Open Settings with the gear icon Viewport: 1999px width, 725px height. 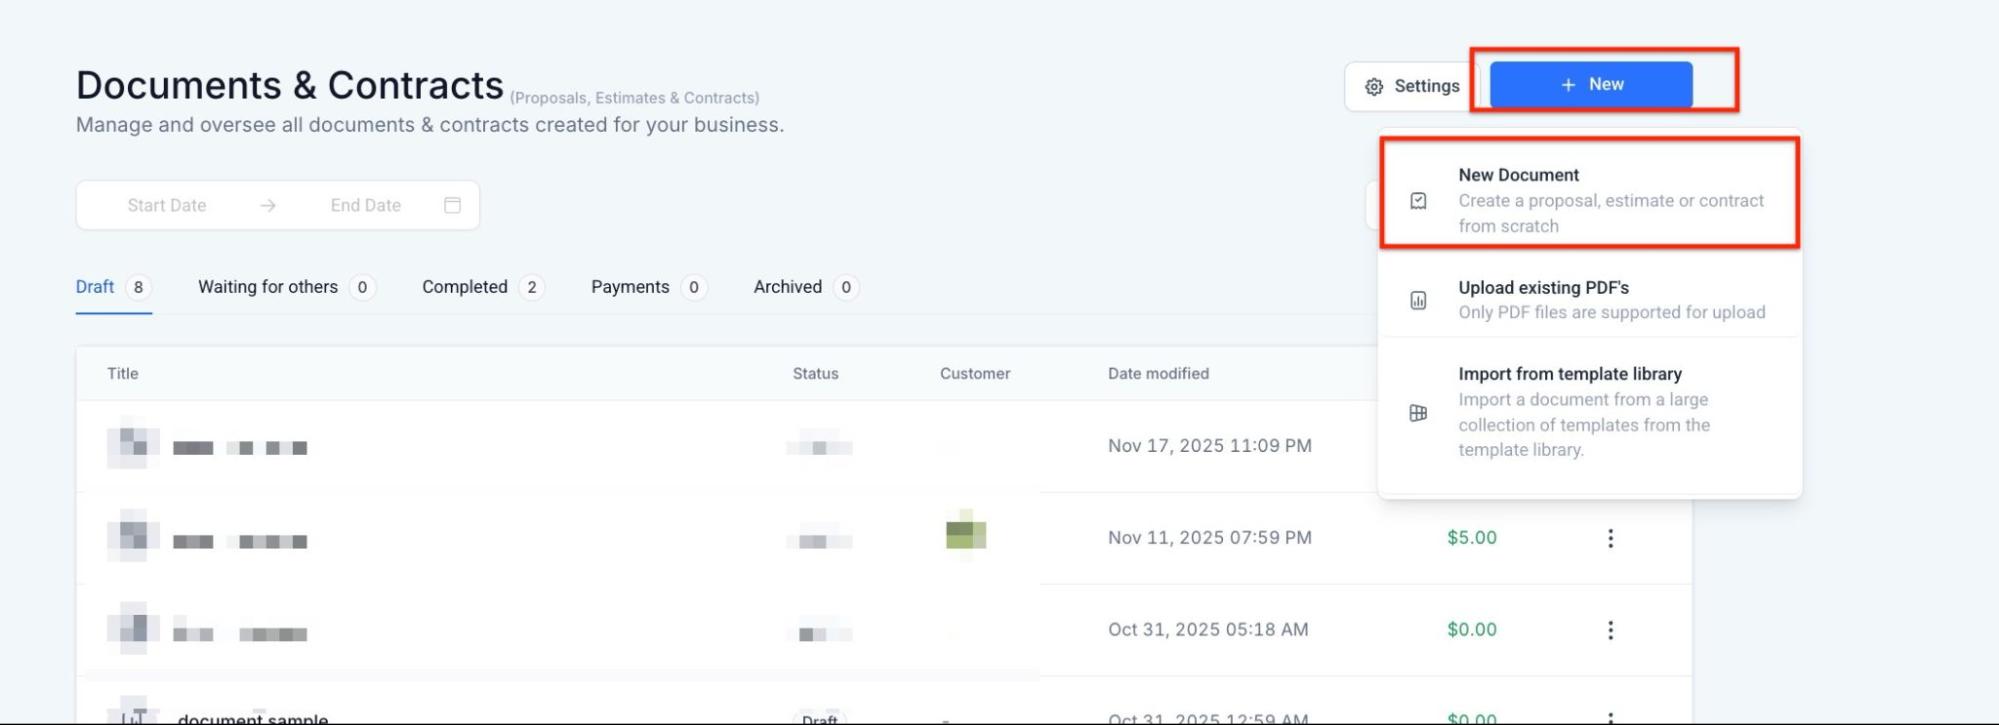[x=1411, y=87]
